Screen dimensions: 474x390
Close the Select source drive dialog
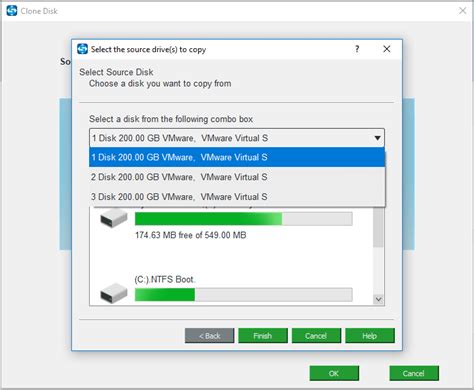(x=387, y=49)
